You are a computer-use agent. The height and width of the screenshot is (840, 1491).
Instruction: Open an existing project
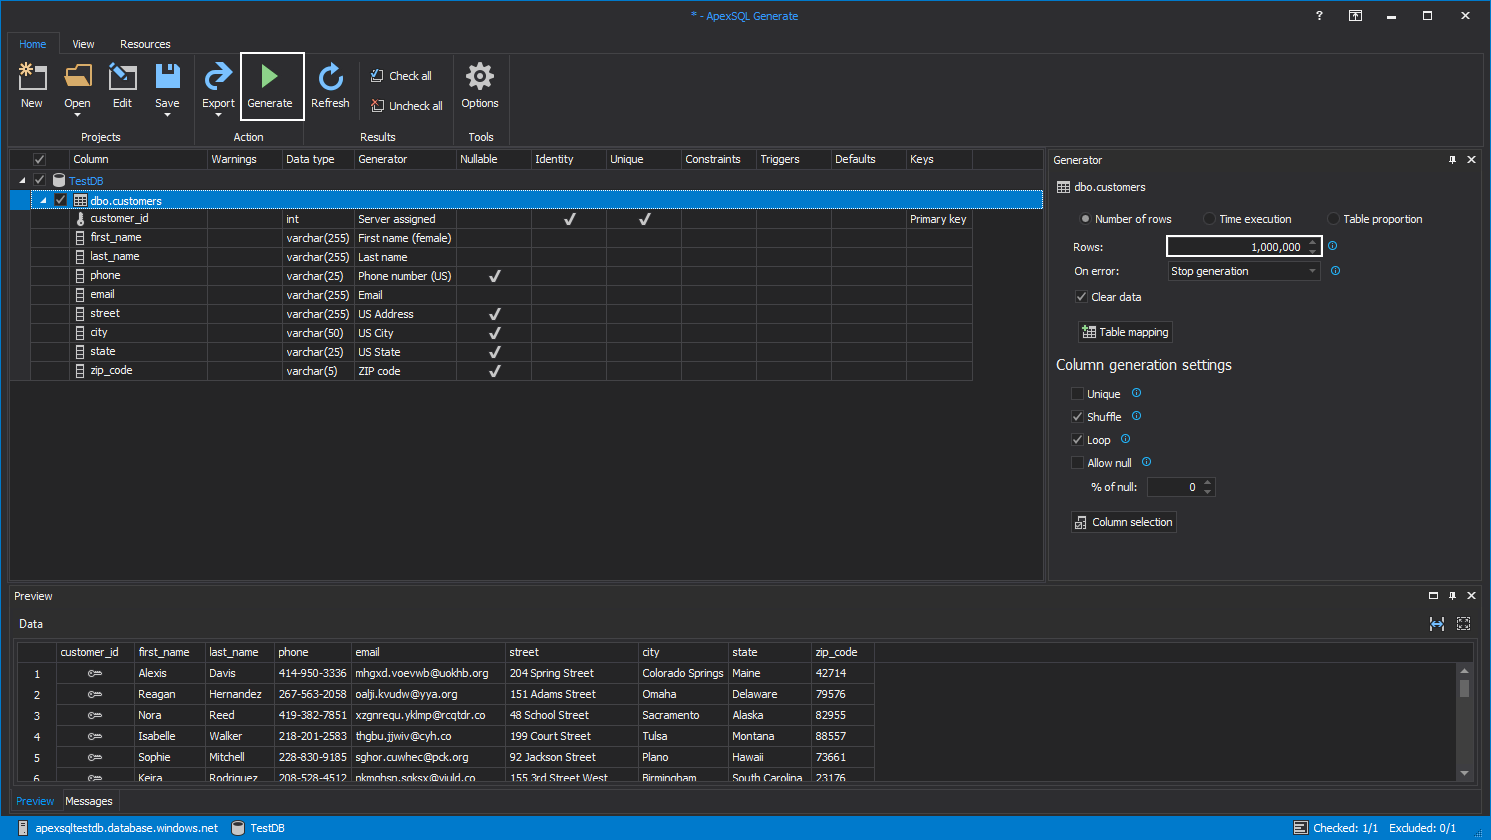tap(77, 80)
